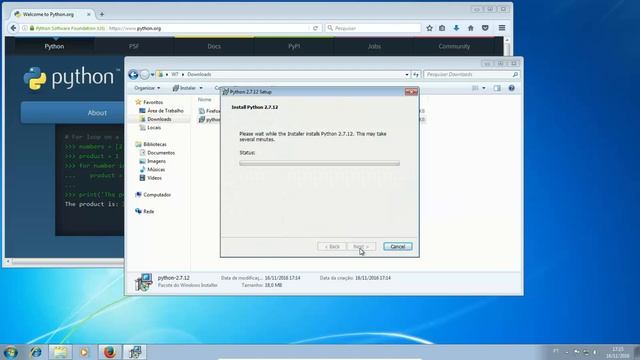Refresh the Explorer Downloads folder

click(416, 75)
